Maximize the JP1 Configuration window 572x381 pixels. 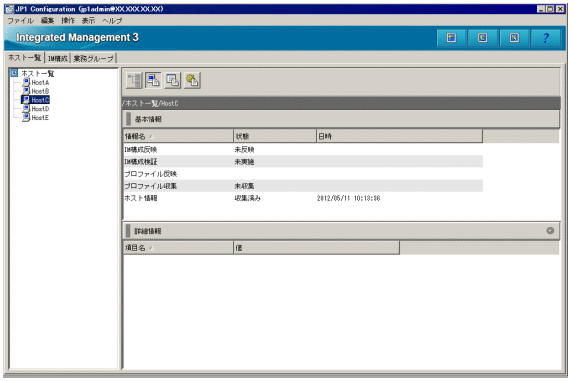pyautogui.click(x=550, y=9)
